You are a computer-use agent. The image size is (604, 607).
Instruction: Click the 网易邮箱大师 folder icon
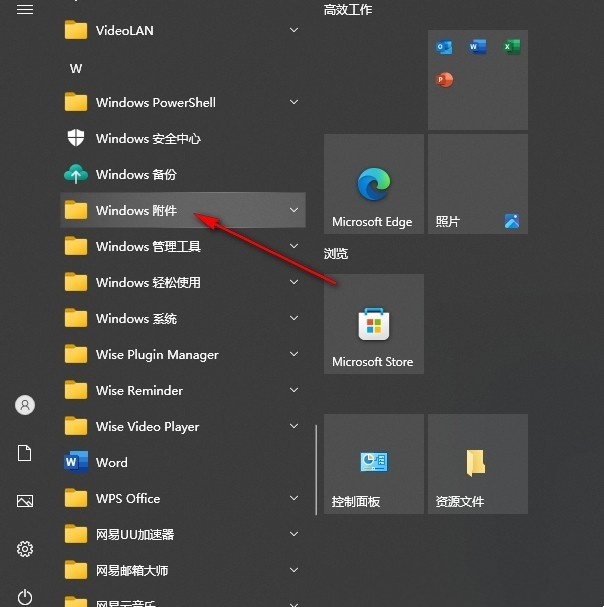click(x=76, y=570)
